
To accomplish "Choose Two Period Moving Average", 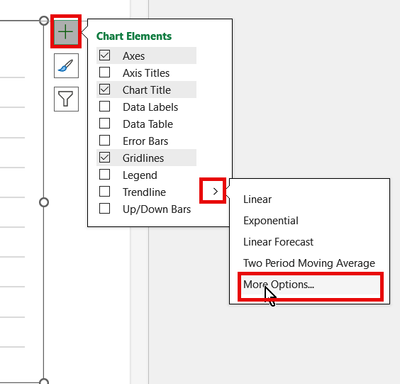I will 309,263.
